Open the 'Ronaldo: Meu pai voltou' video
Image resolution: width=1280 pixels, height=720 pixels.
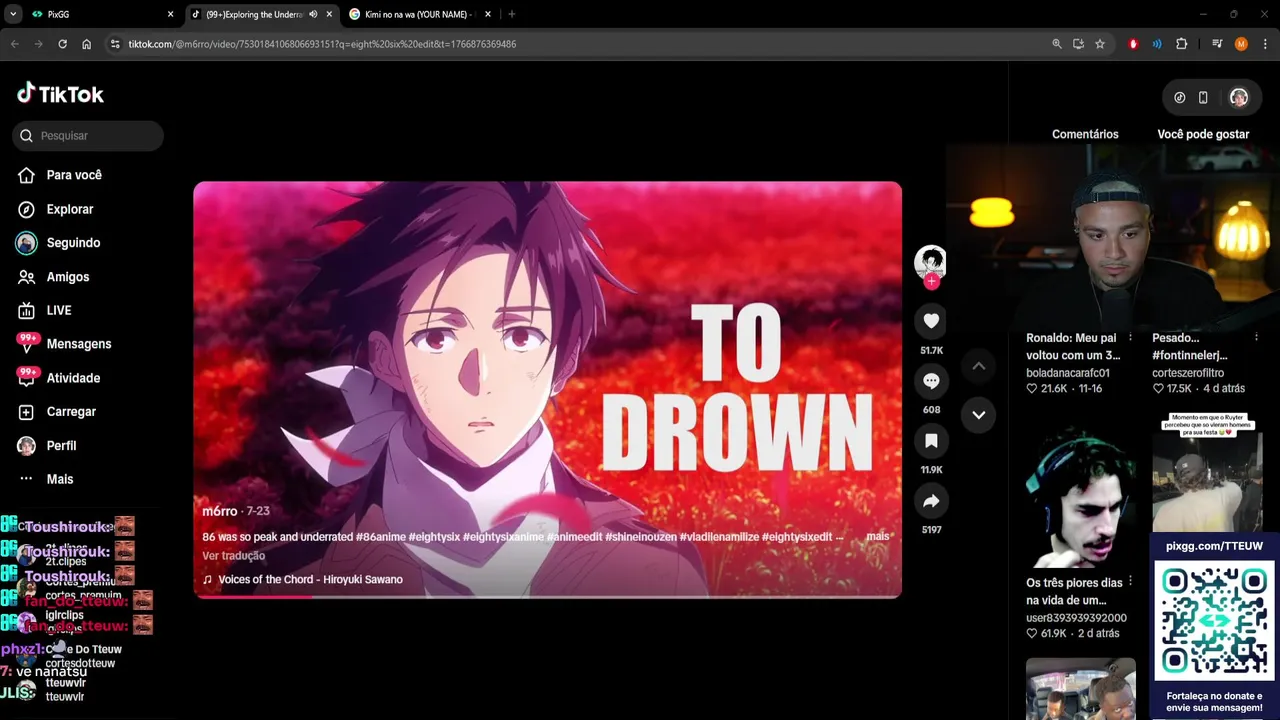1073,347
